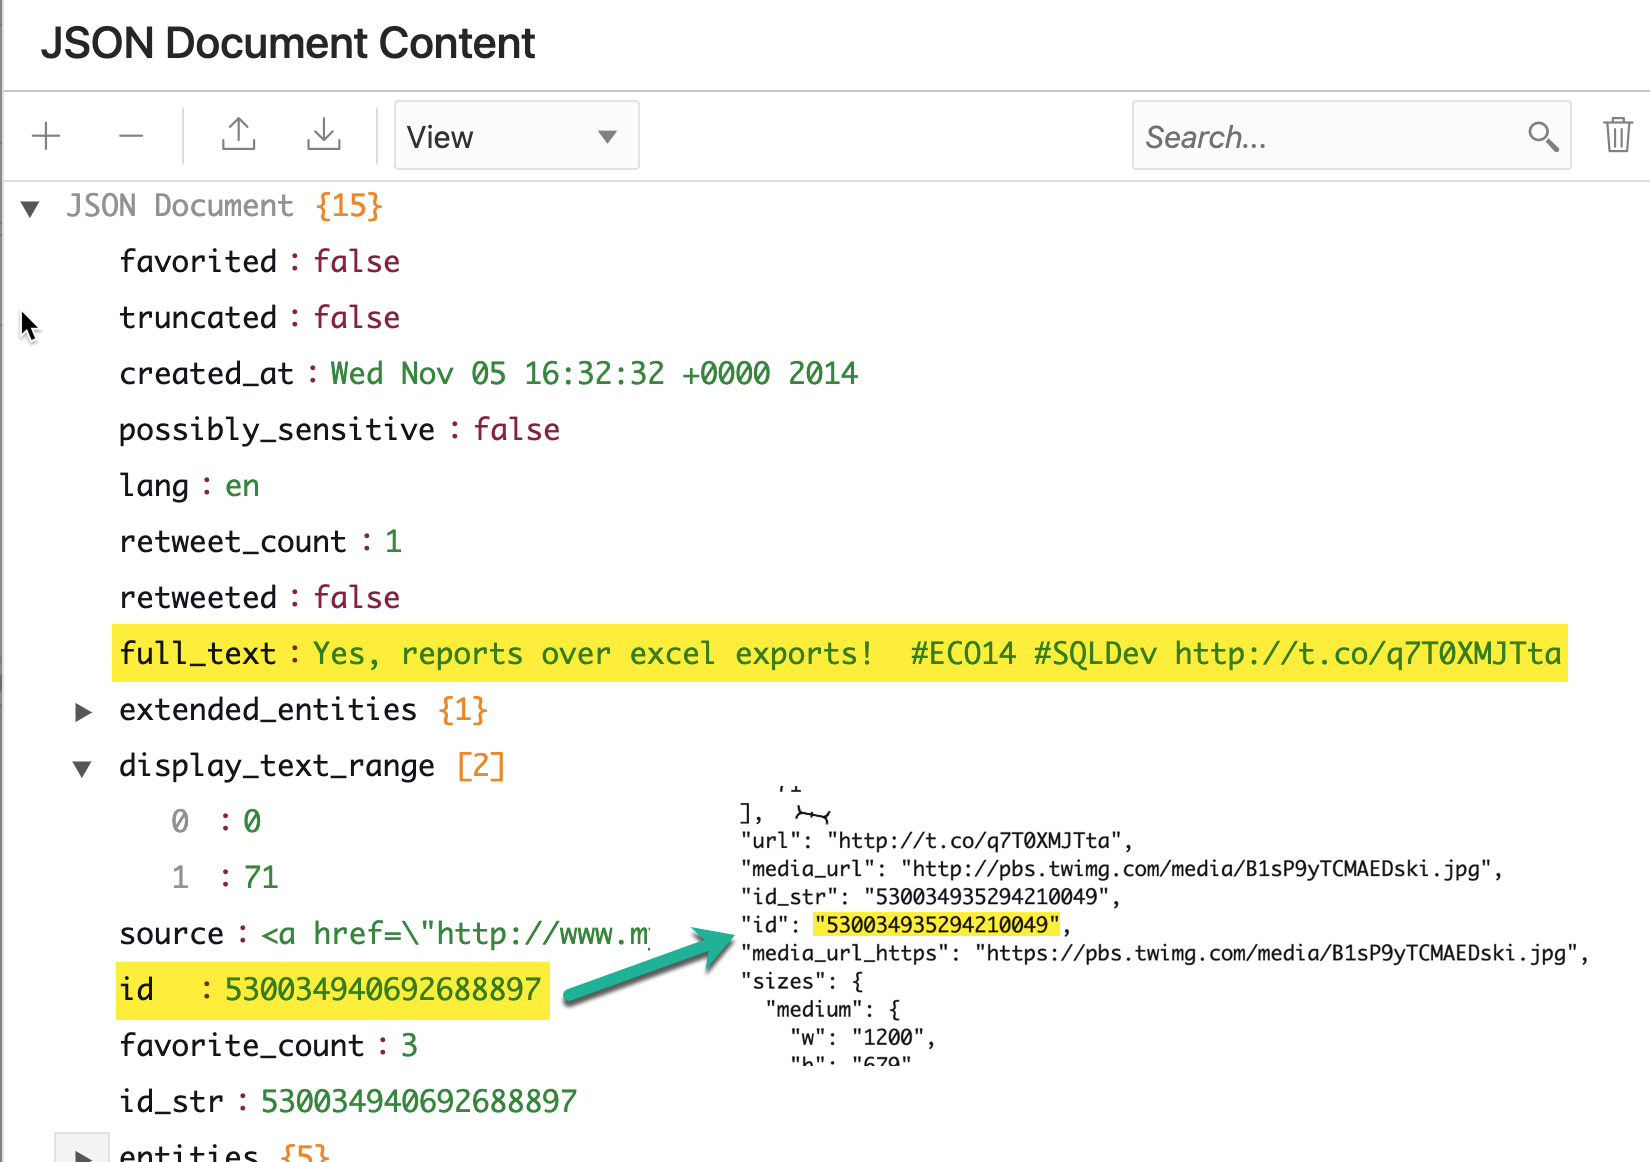Click the JSON Document {15} label
The height and width of the screenshot is (1162, 1650).
(x=225, y=205)
